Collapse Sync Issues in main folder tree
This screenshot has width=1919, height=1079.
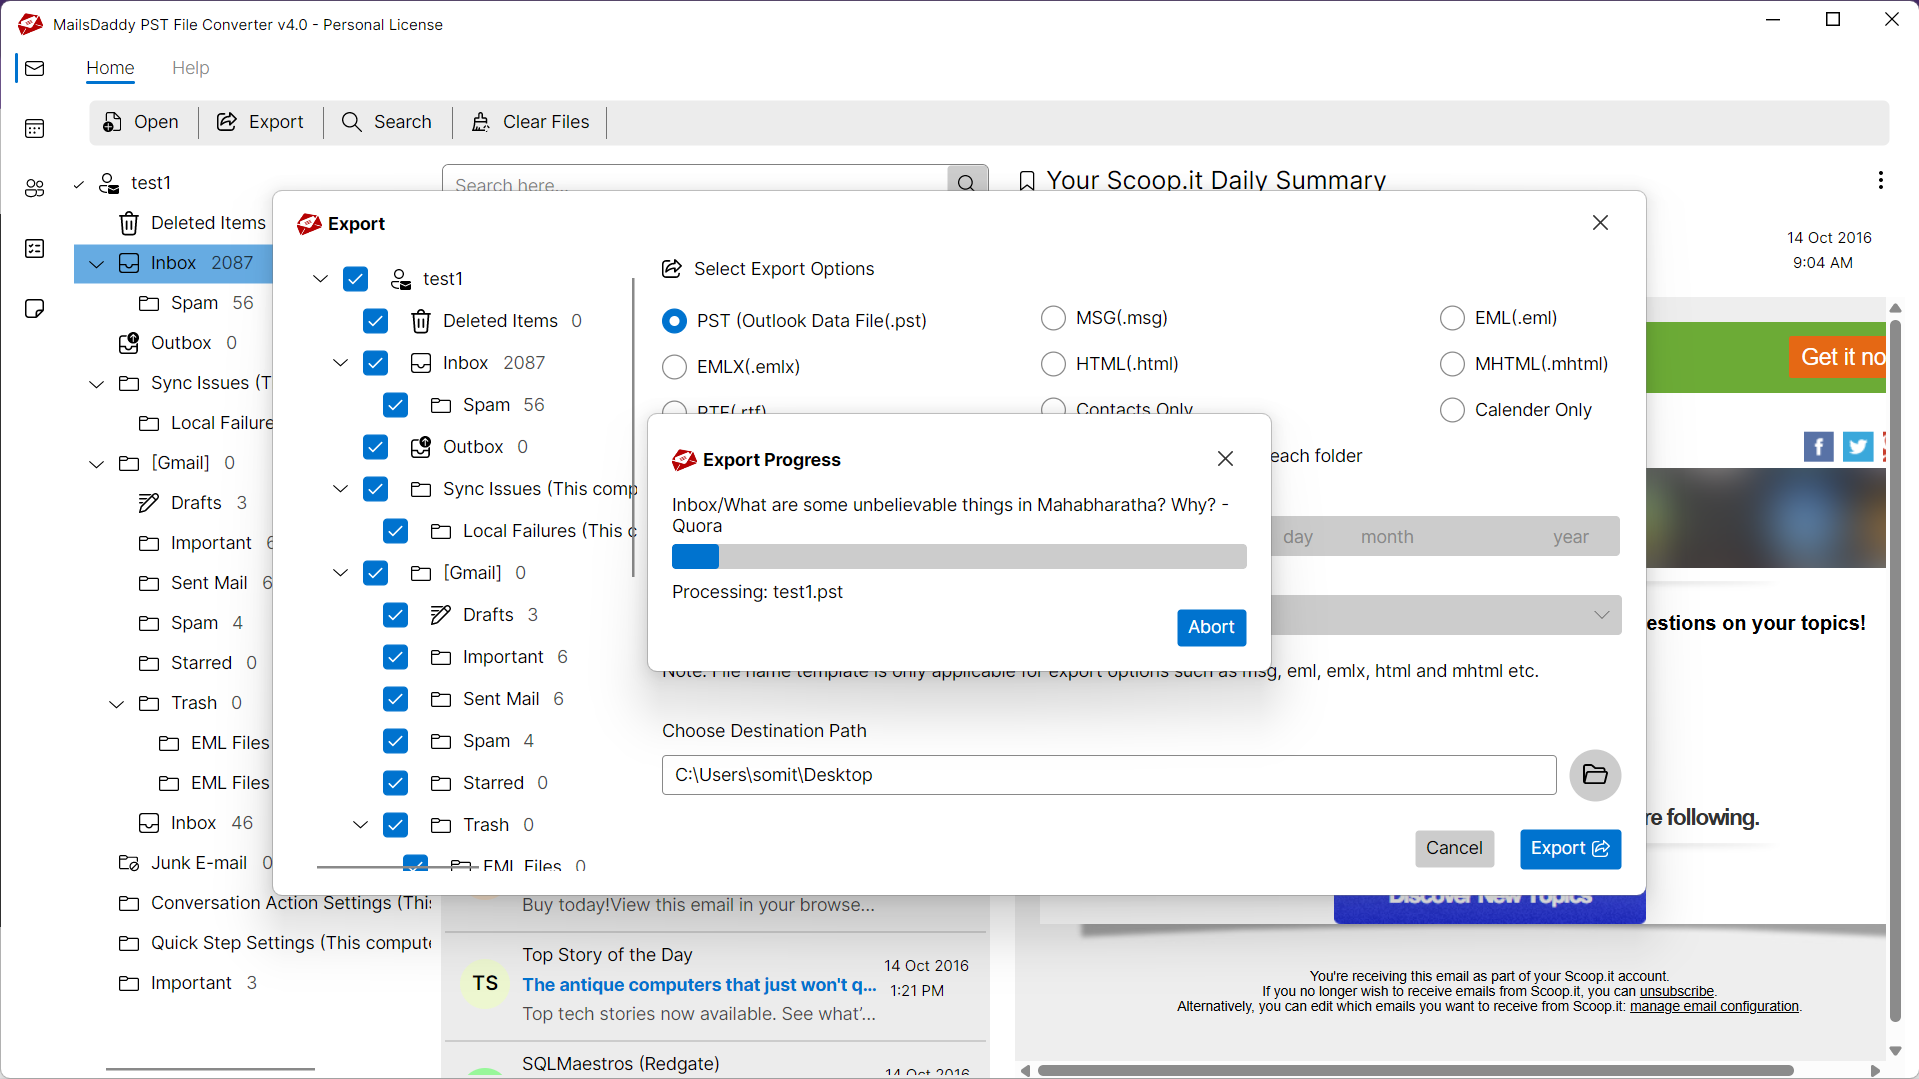coord(97,384)
